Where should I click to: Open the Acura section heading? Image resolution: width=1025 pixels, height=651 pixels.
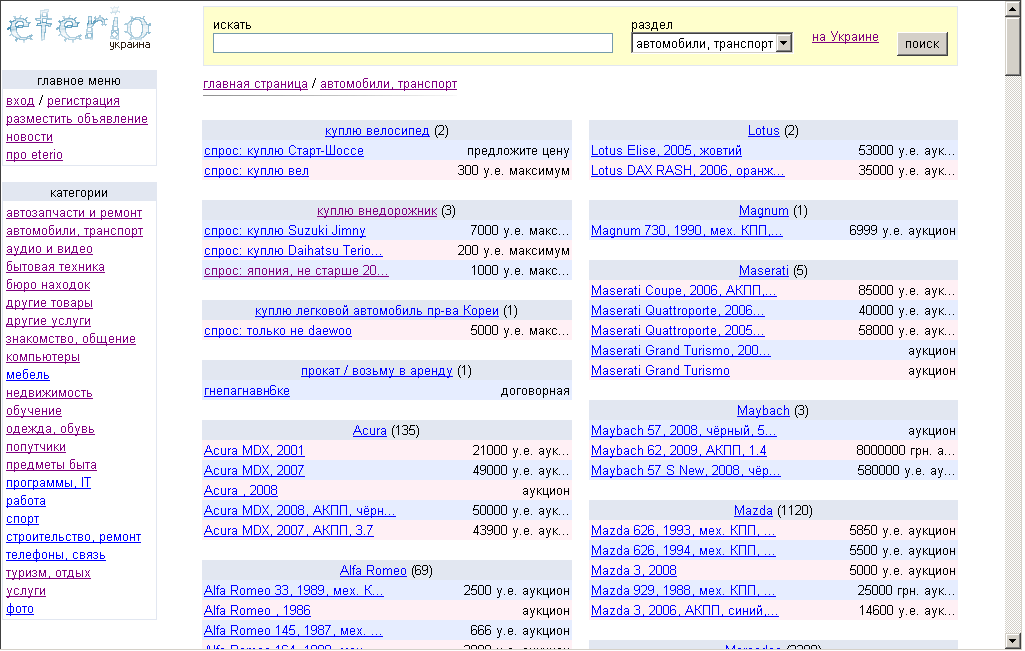click(369, 431)
